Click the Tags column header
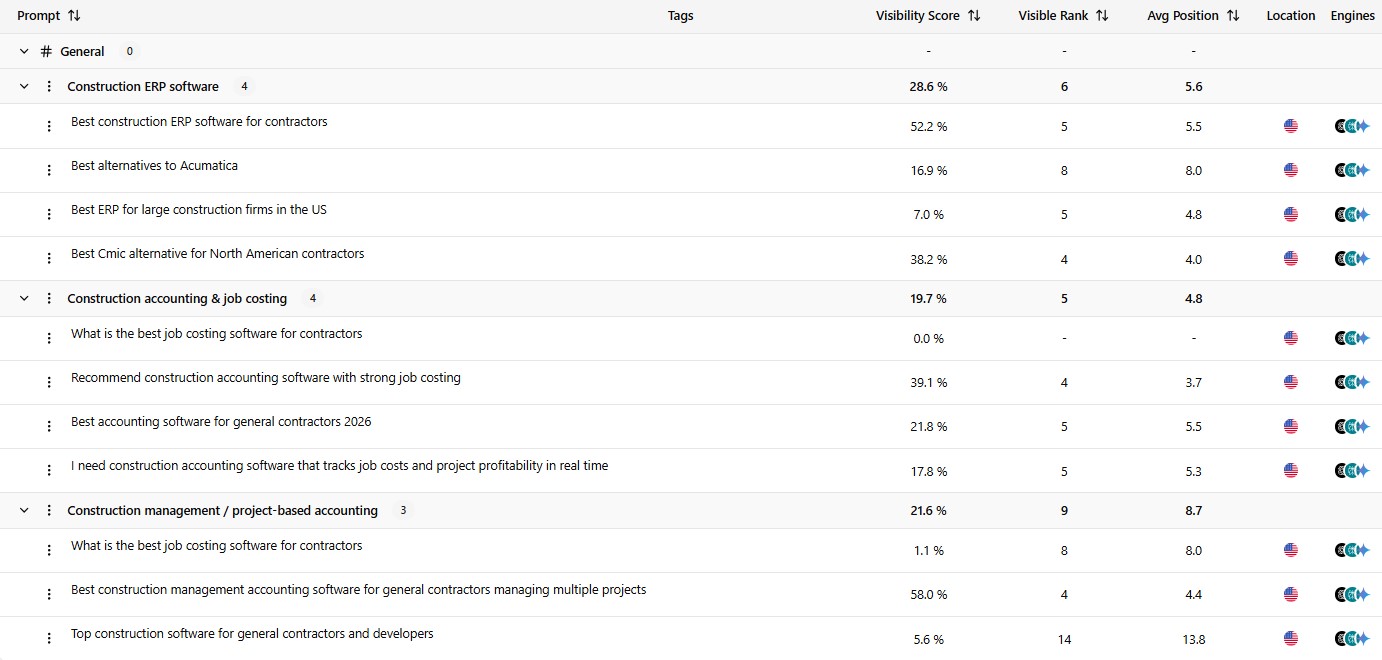Image resolution: width=1382 pixels, height=660 pixels. coord(680,16)
